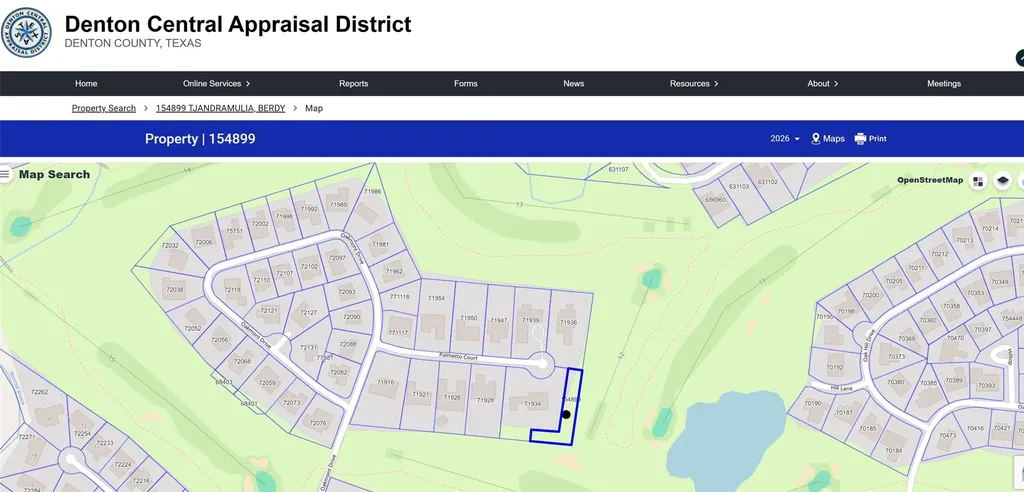Click parcel label 75751
1024x492 pixels.
234,231
